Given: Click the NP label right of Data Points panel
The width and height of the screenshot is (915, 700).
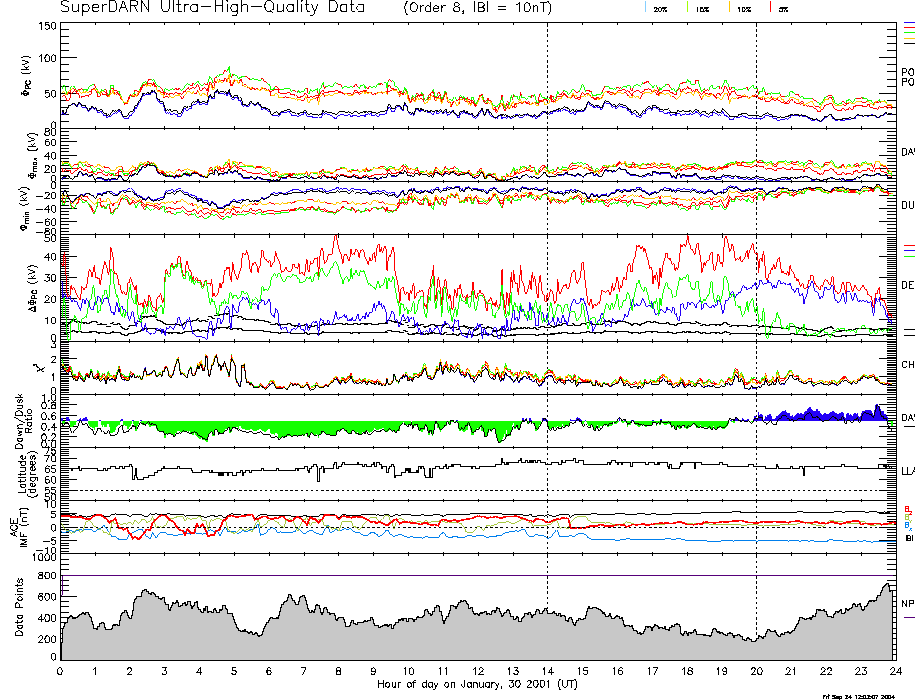Looking at the screenshot, I should point(907,604).
